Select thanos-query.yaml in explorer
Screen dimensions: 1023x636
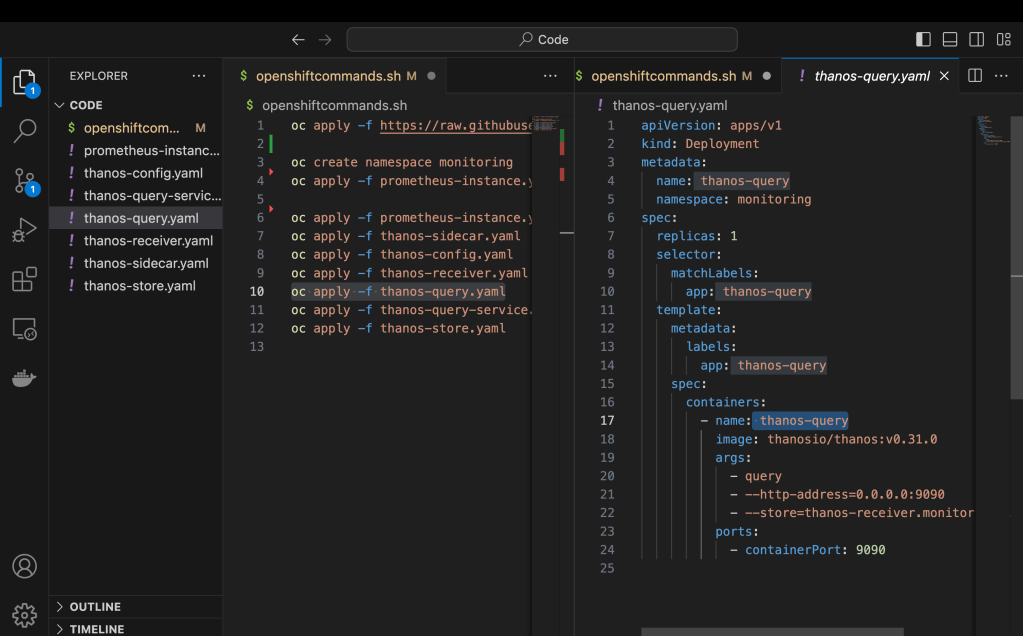[136, 218]
